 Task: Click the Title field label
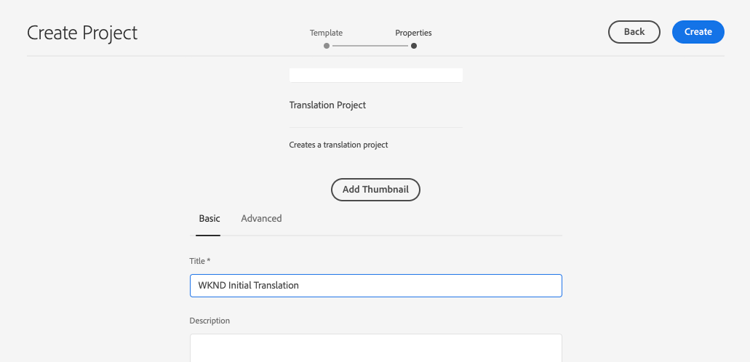[199, 261]
